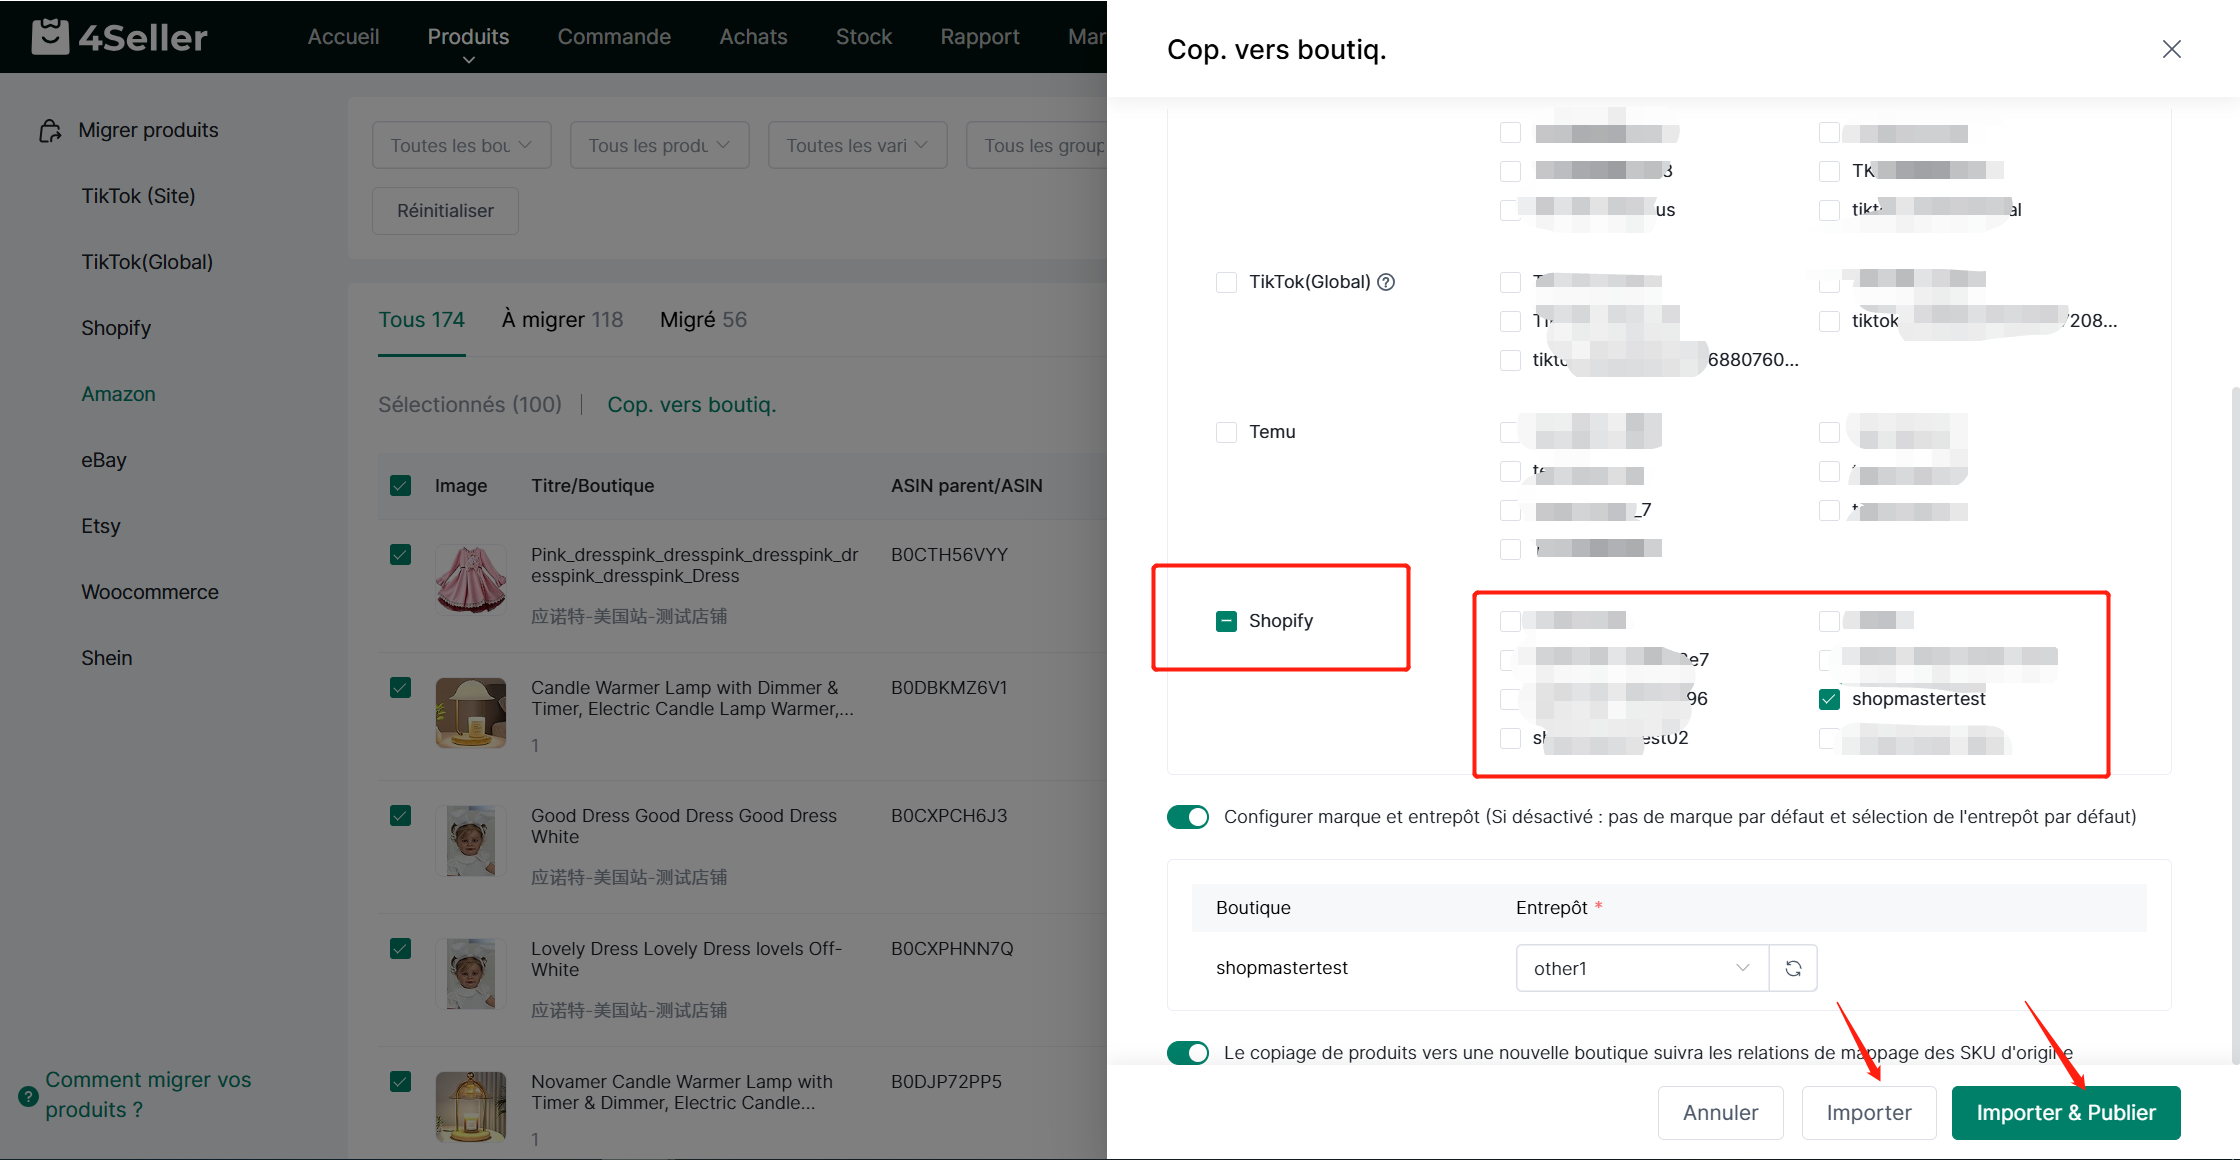The width and height of the screenshot is (2240, 1160).
Task: Select TikTok(Global) in sidebar
Action: tap(147, 262)
